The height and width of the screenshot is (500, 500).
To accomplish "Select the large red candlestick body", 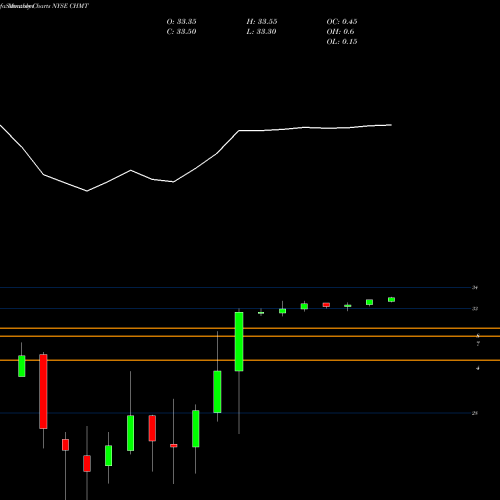I will [x=43, y=391].
